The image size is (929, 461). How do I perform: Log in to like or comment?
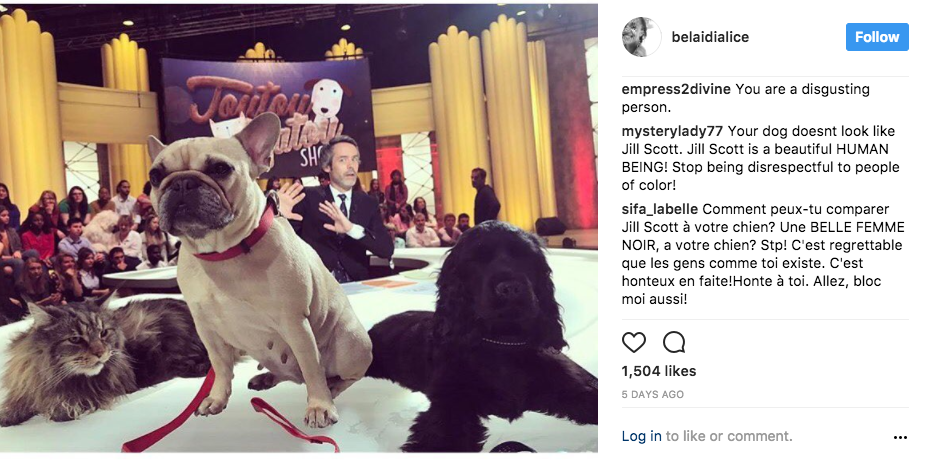(x=641, y=437)
